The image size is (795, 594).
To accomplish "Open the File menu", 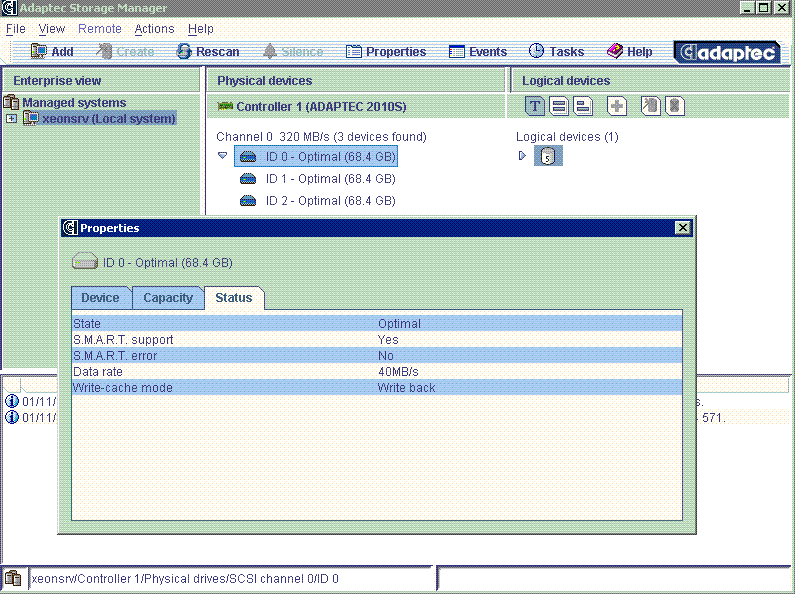I will click(x=16, y=29).
